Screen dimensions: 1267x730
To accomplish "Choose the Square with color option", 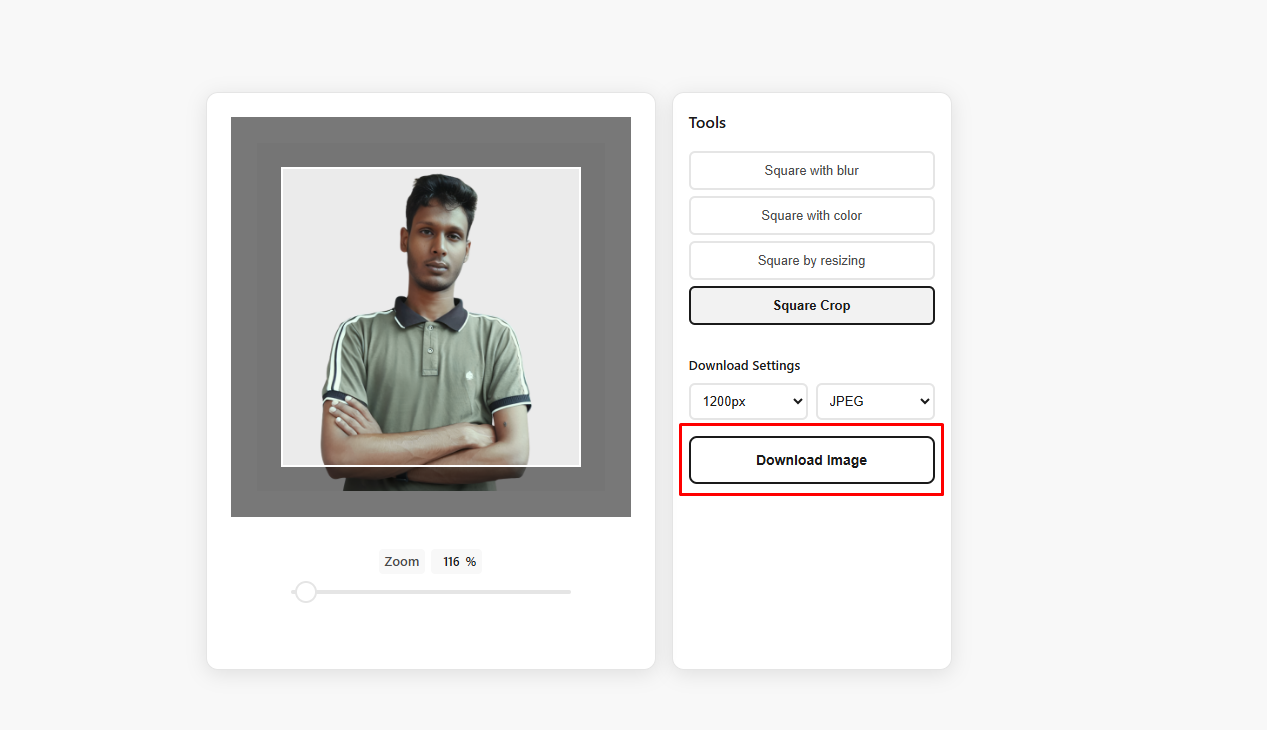I will [811, 215].
